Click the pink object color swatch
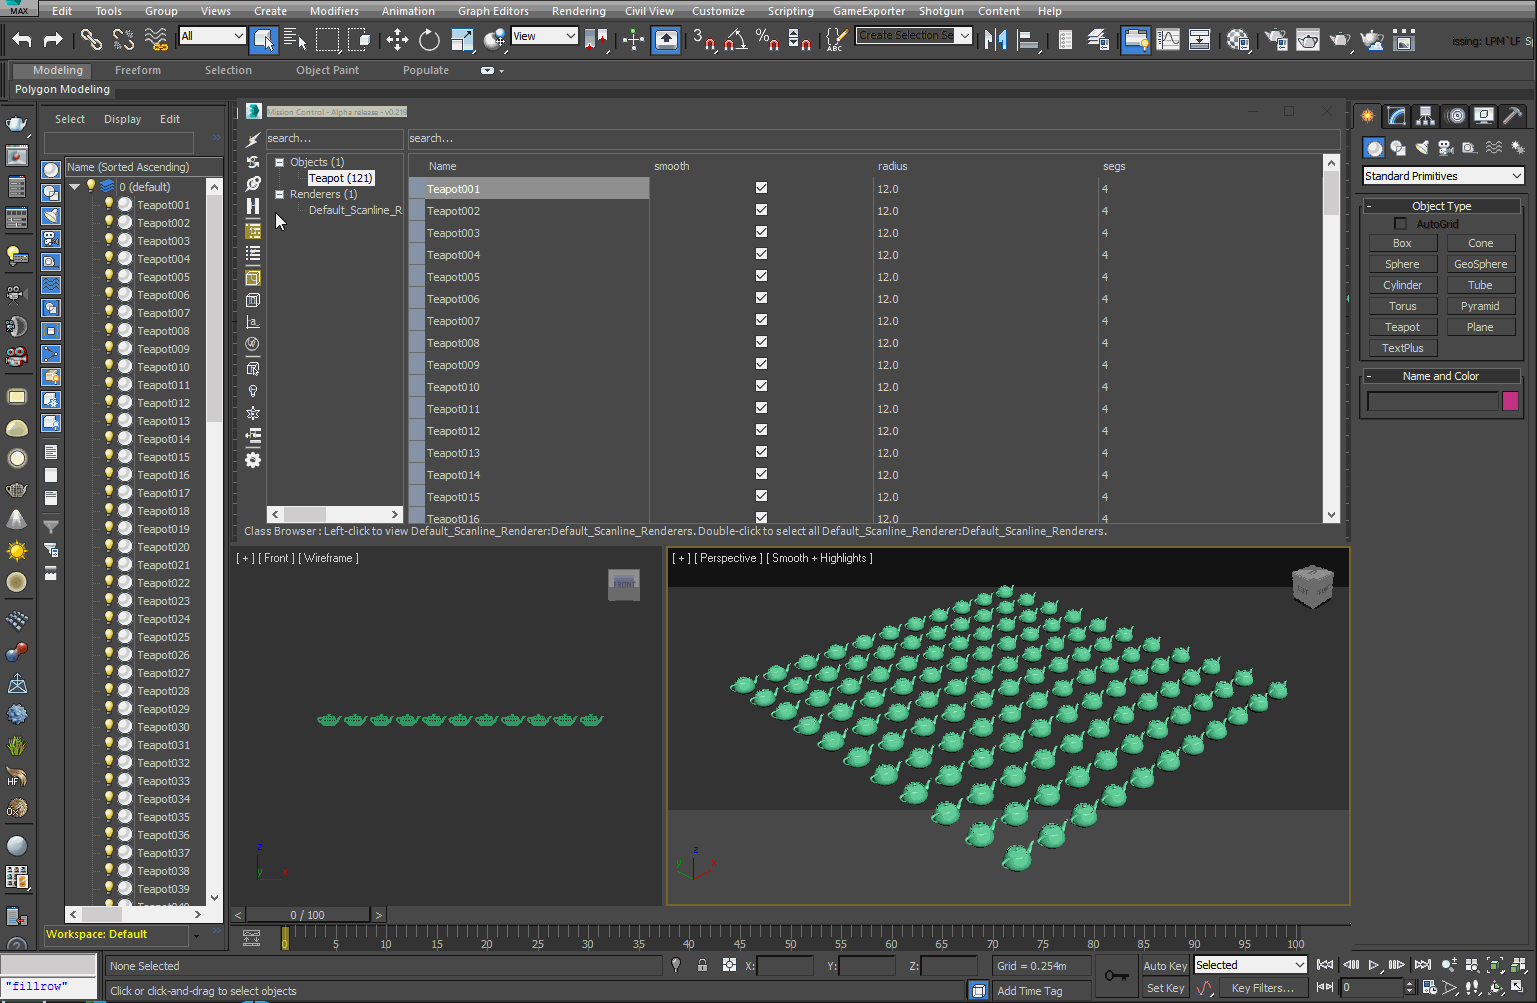The height and width of the screenshot is (1003, 1537). point(1510,401)
